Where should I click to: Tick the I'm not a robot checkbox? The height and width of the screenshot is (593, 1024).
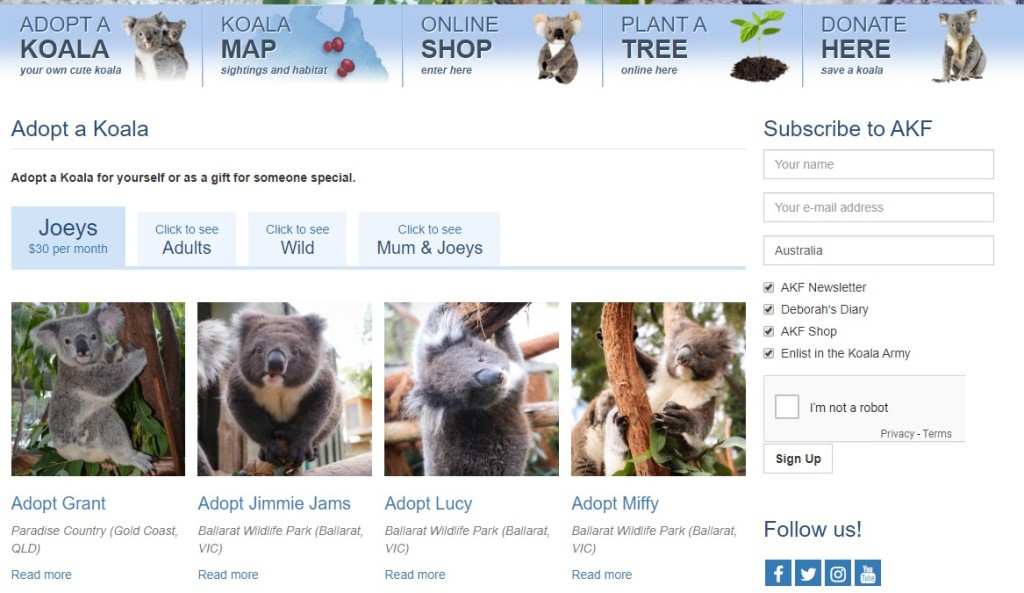pos(787,407)
